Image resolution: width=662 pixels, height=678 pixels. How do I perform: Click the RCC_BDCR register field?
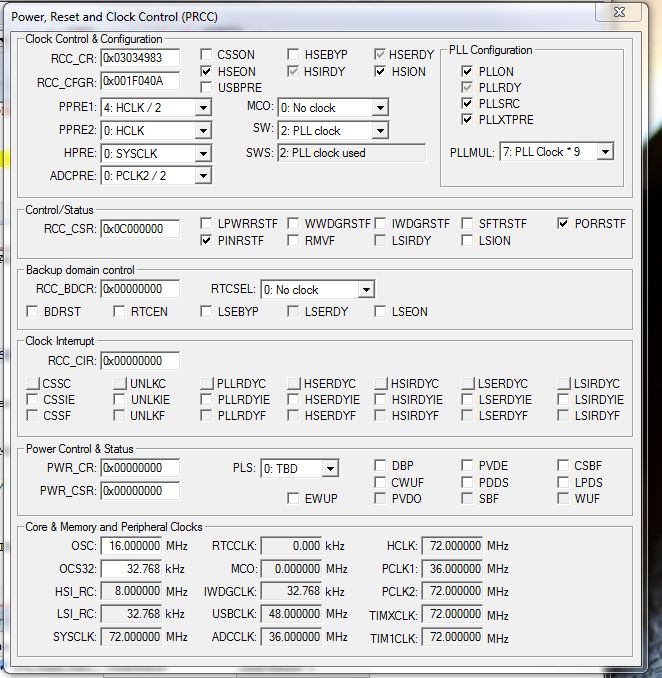(140, 289)
